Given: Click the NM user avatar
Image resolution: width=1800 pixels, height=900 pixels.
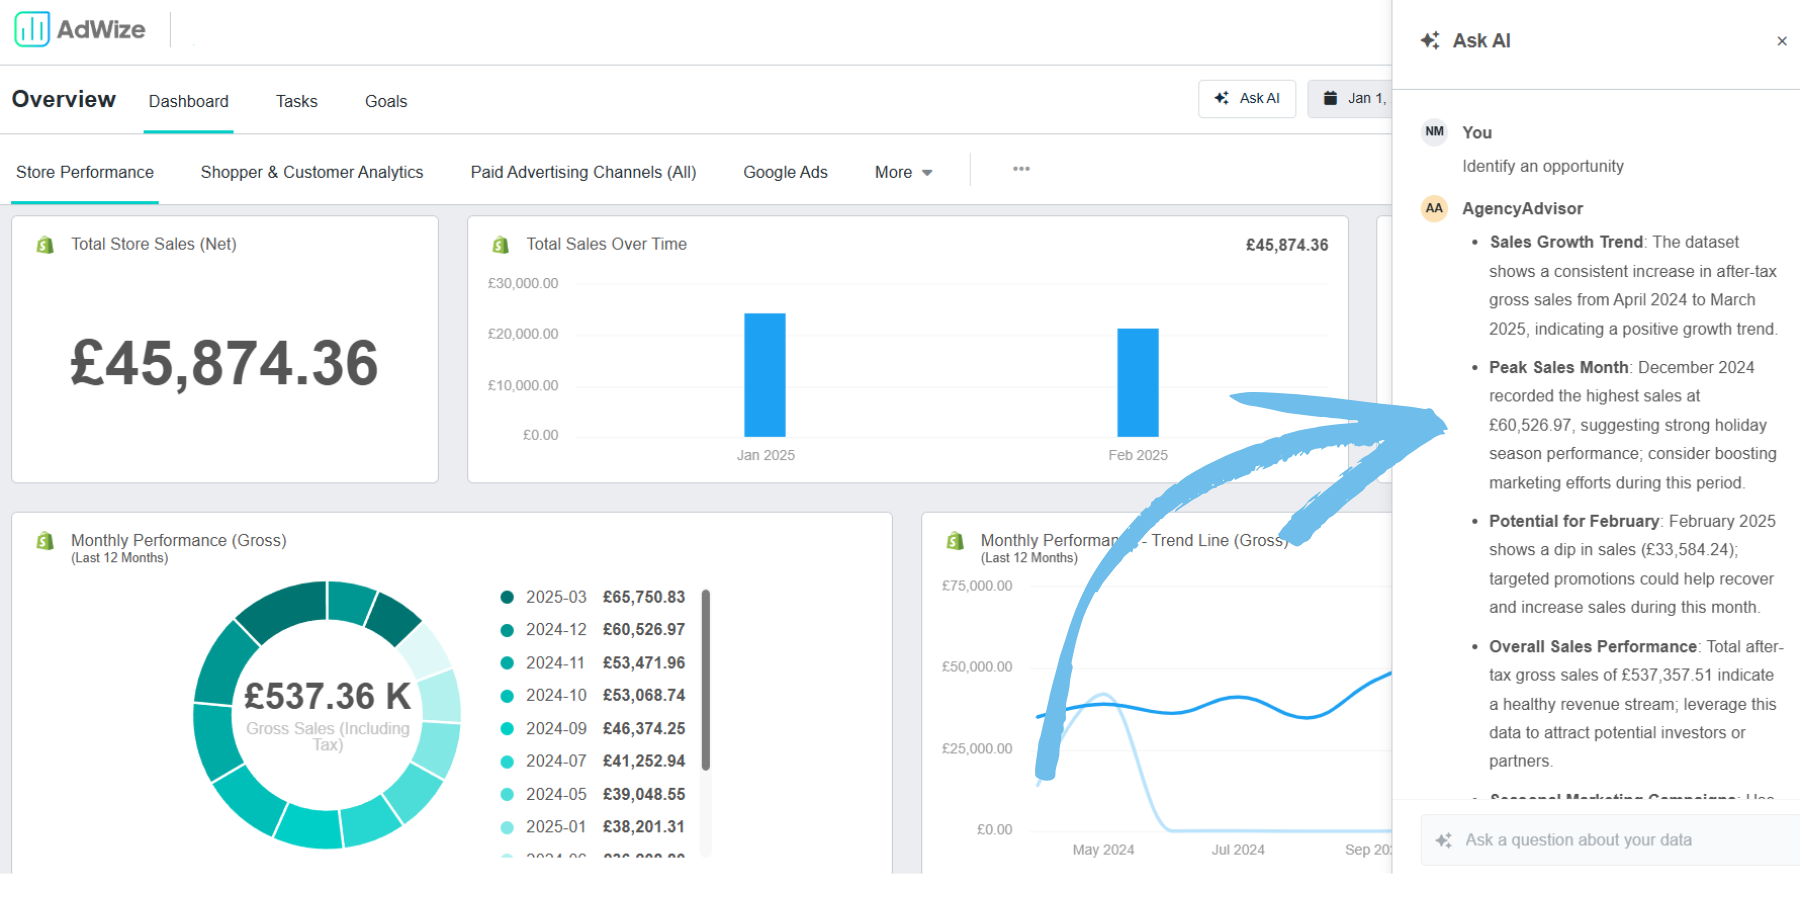Looking at the screenshot, I should click(1434, 132).
